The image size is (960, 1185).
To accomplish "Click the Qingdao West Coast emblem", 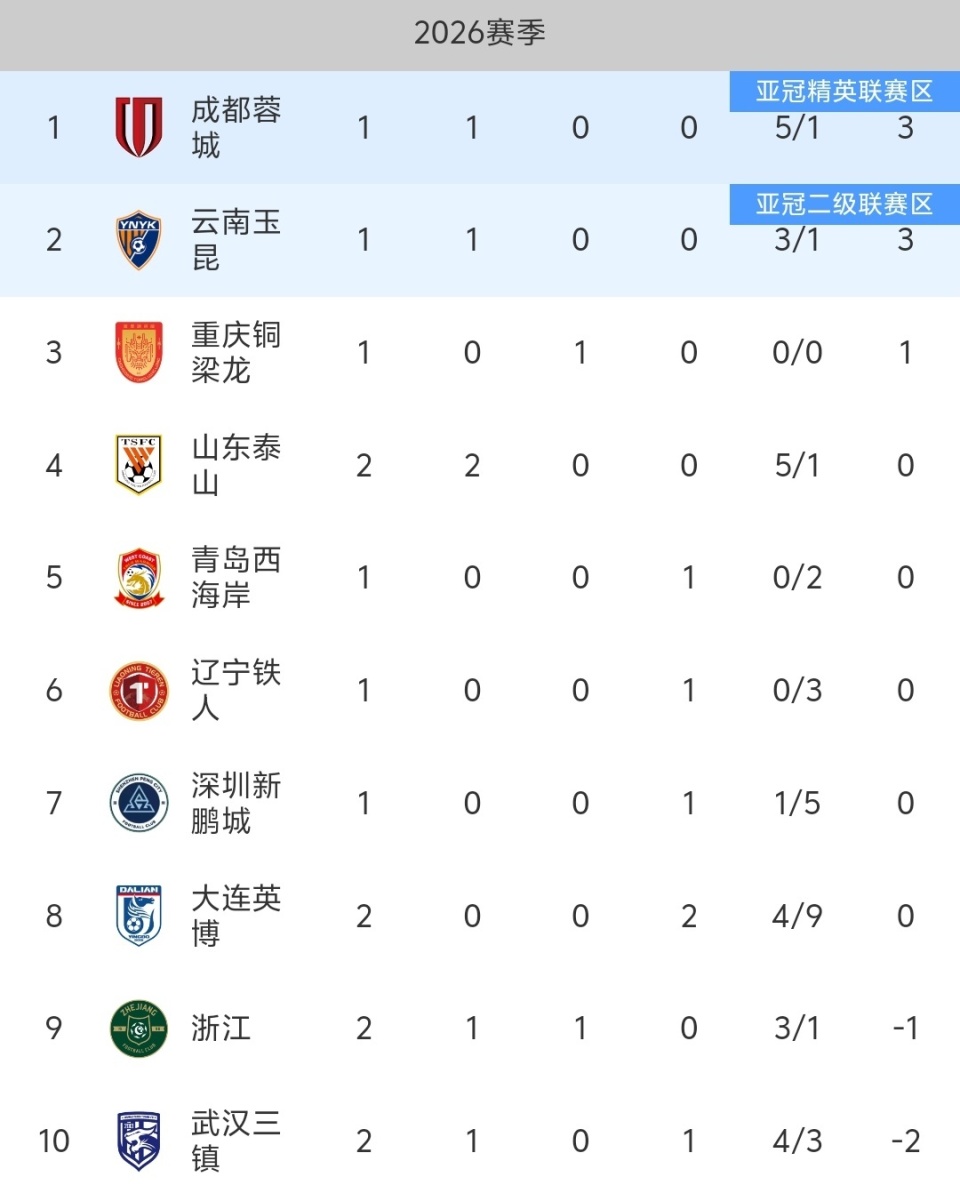I will [x=138, y=578].
